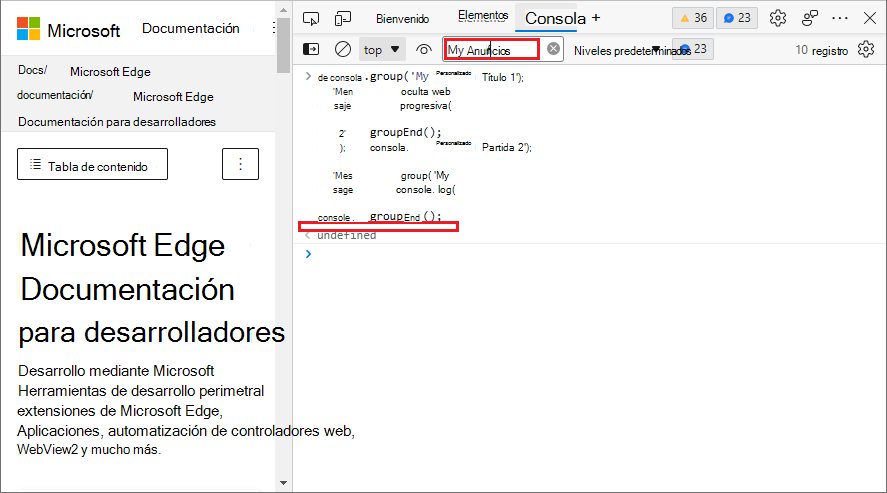Open the 23 messages badge in tab bar
Viewport: 887px width, 493px height.
pyautogui.click(x=737, y=18)
